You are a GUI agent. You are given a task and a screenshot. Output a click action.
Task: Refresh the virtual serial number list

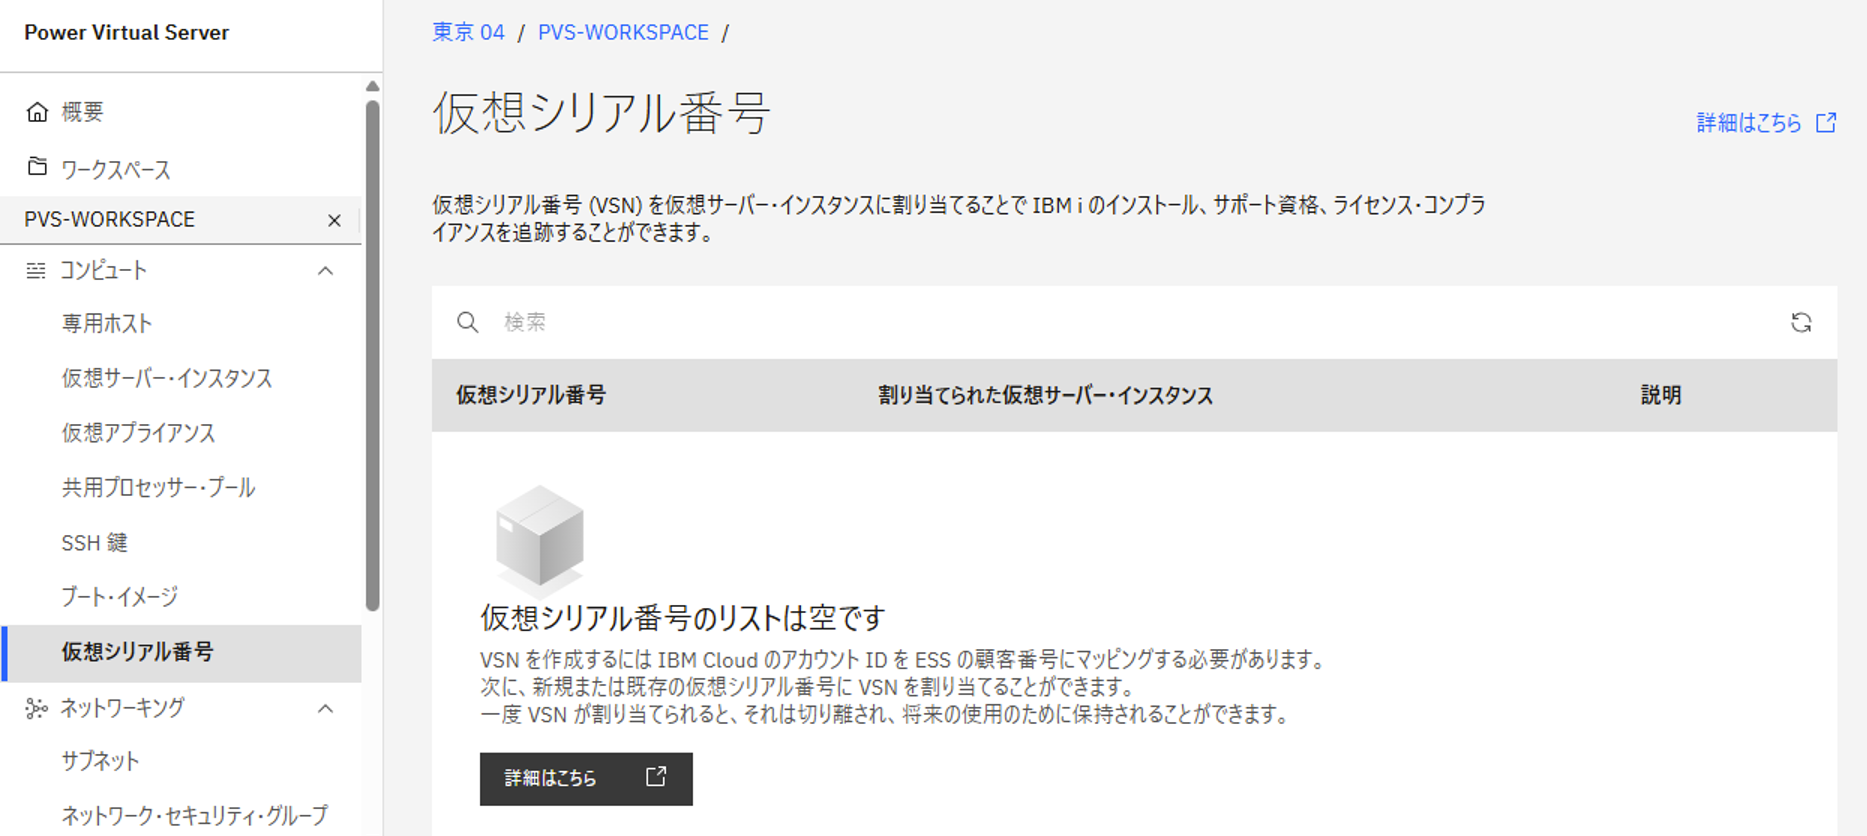(x=1801, y=322)
